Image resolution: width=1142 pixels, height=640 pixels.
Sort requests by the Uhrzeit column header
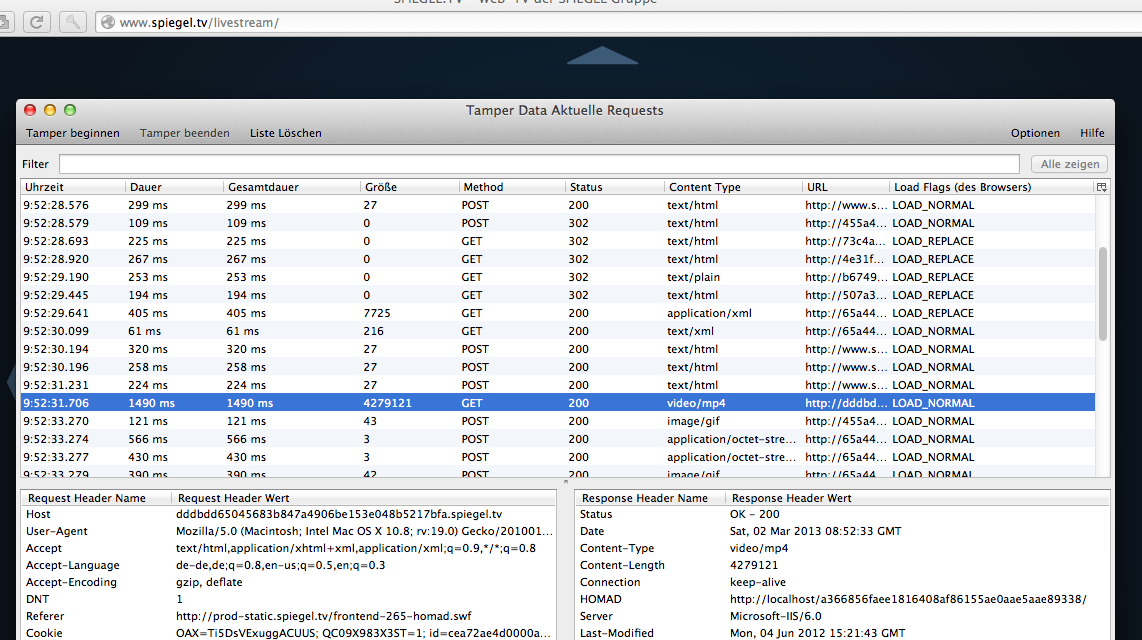(72, 187)
